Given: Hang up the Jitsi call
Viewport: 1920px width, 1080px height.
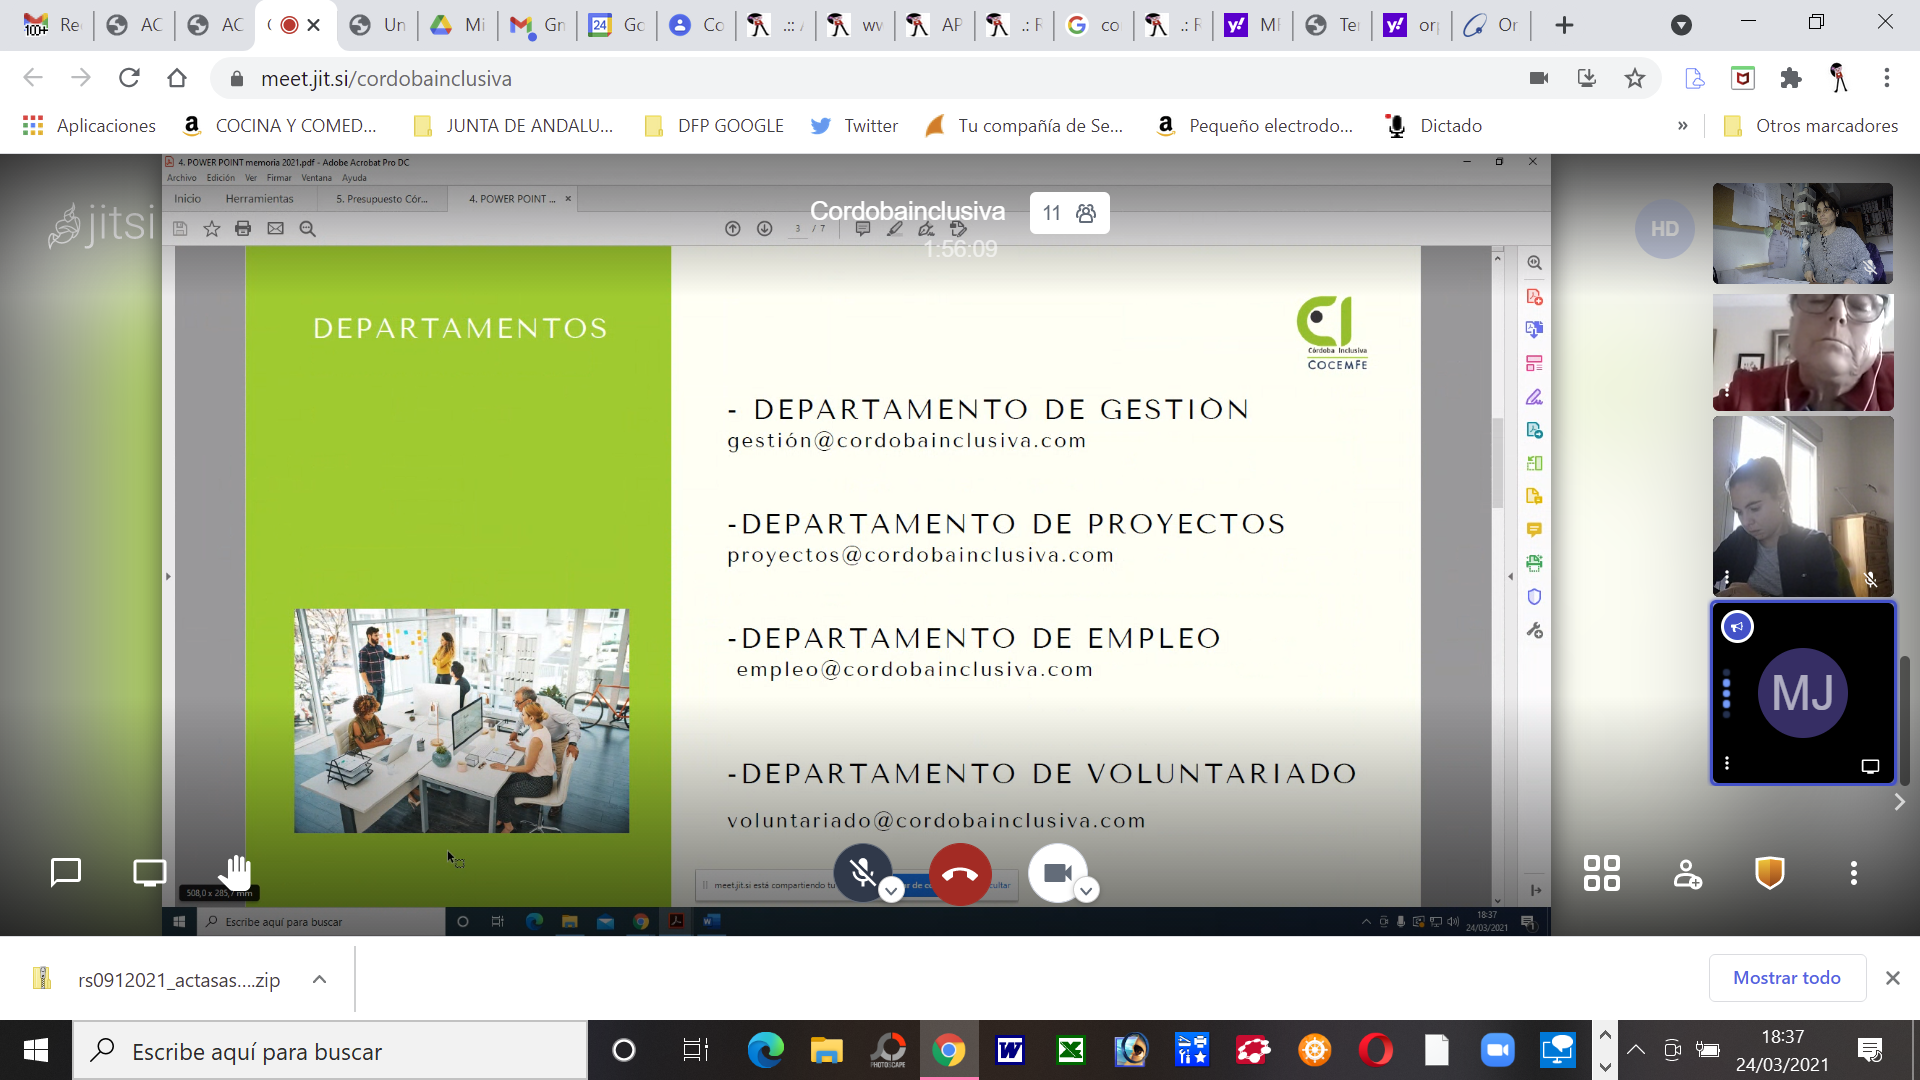Looking at the screenshot, I should click(x=960, y=874).
